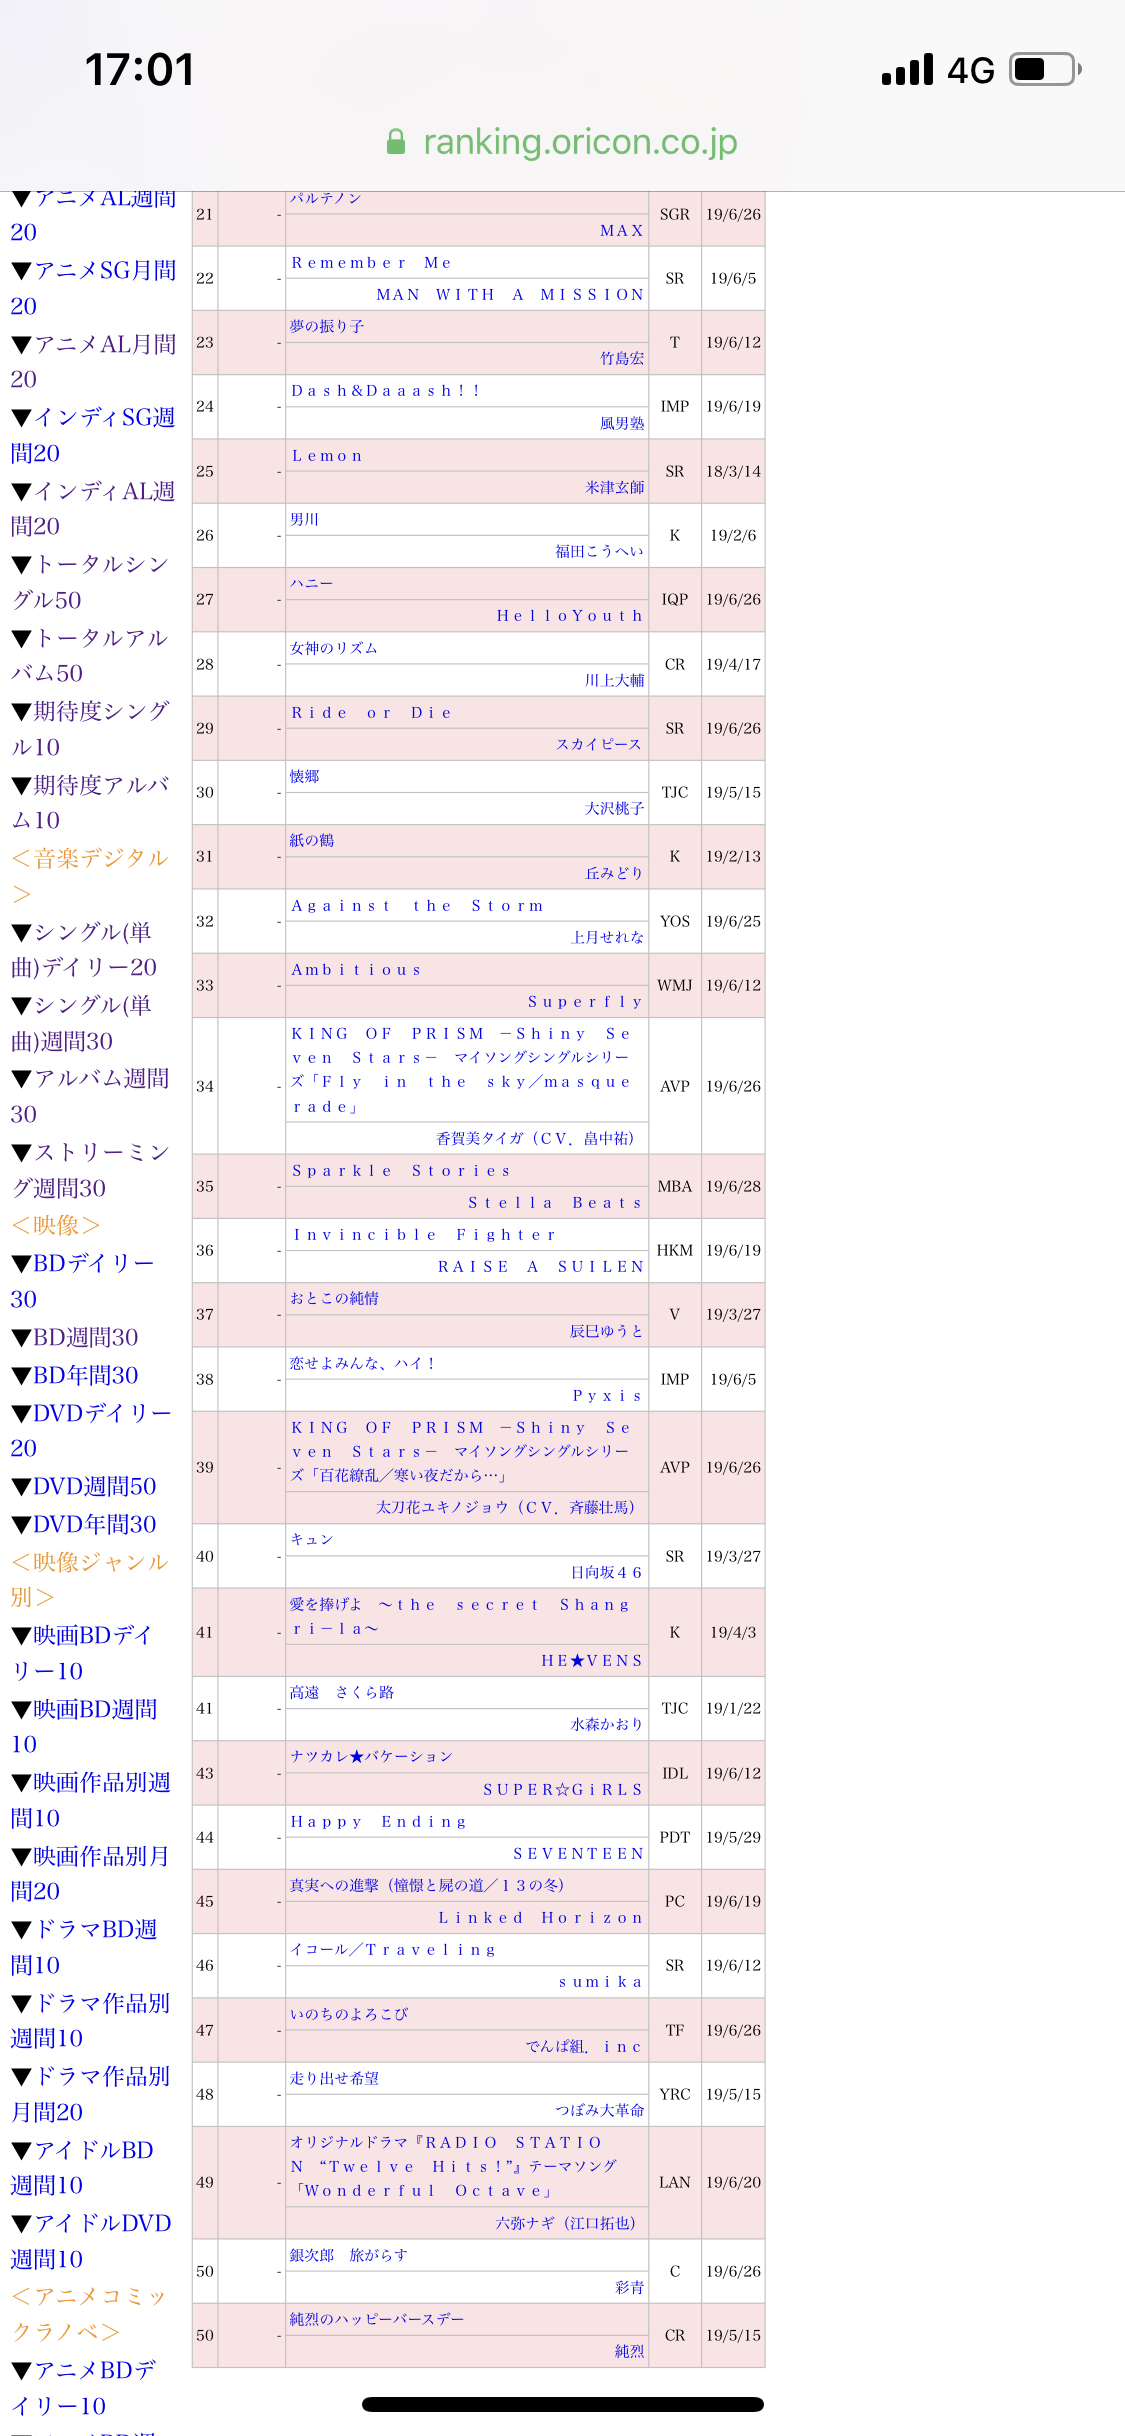Open アニメAL月間20 sidebar link
1125x2436 pixels.
[x=94, y=361]
